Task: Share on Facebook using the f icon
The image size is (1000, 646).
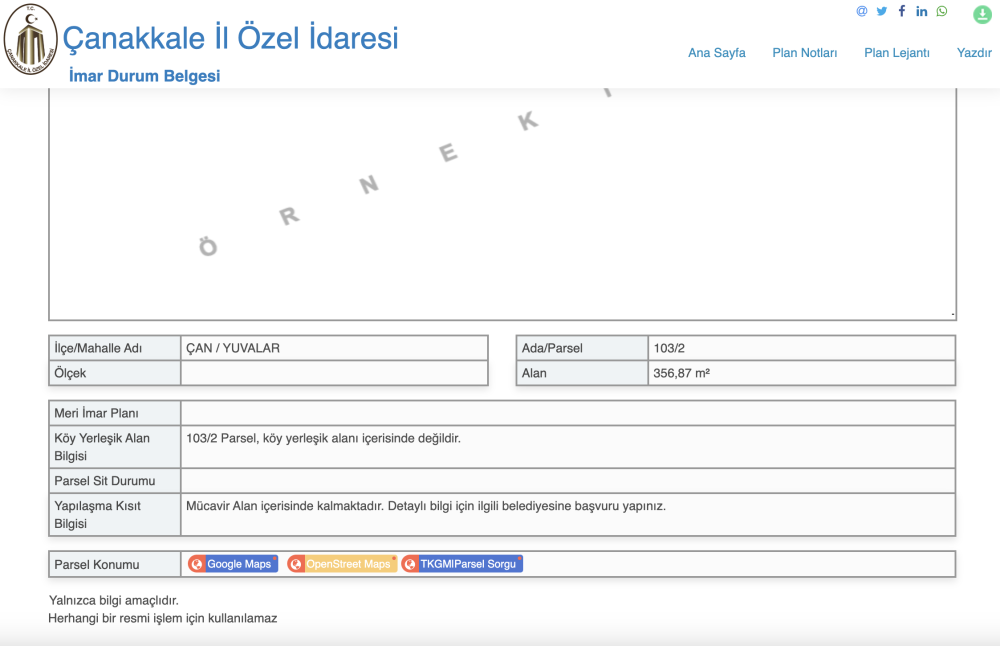Action: point(902,11)
